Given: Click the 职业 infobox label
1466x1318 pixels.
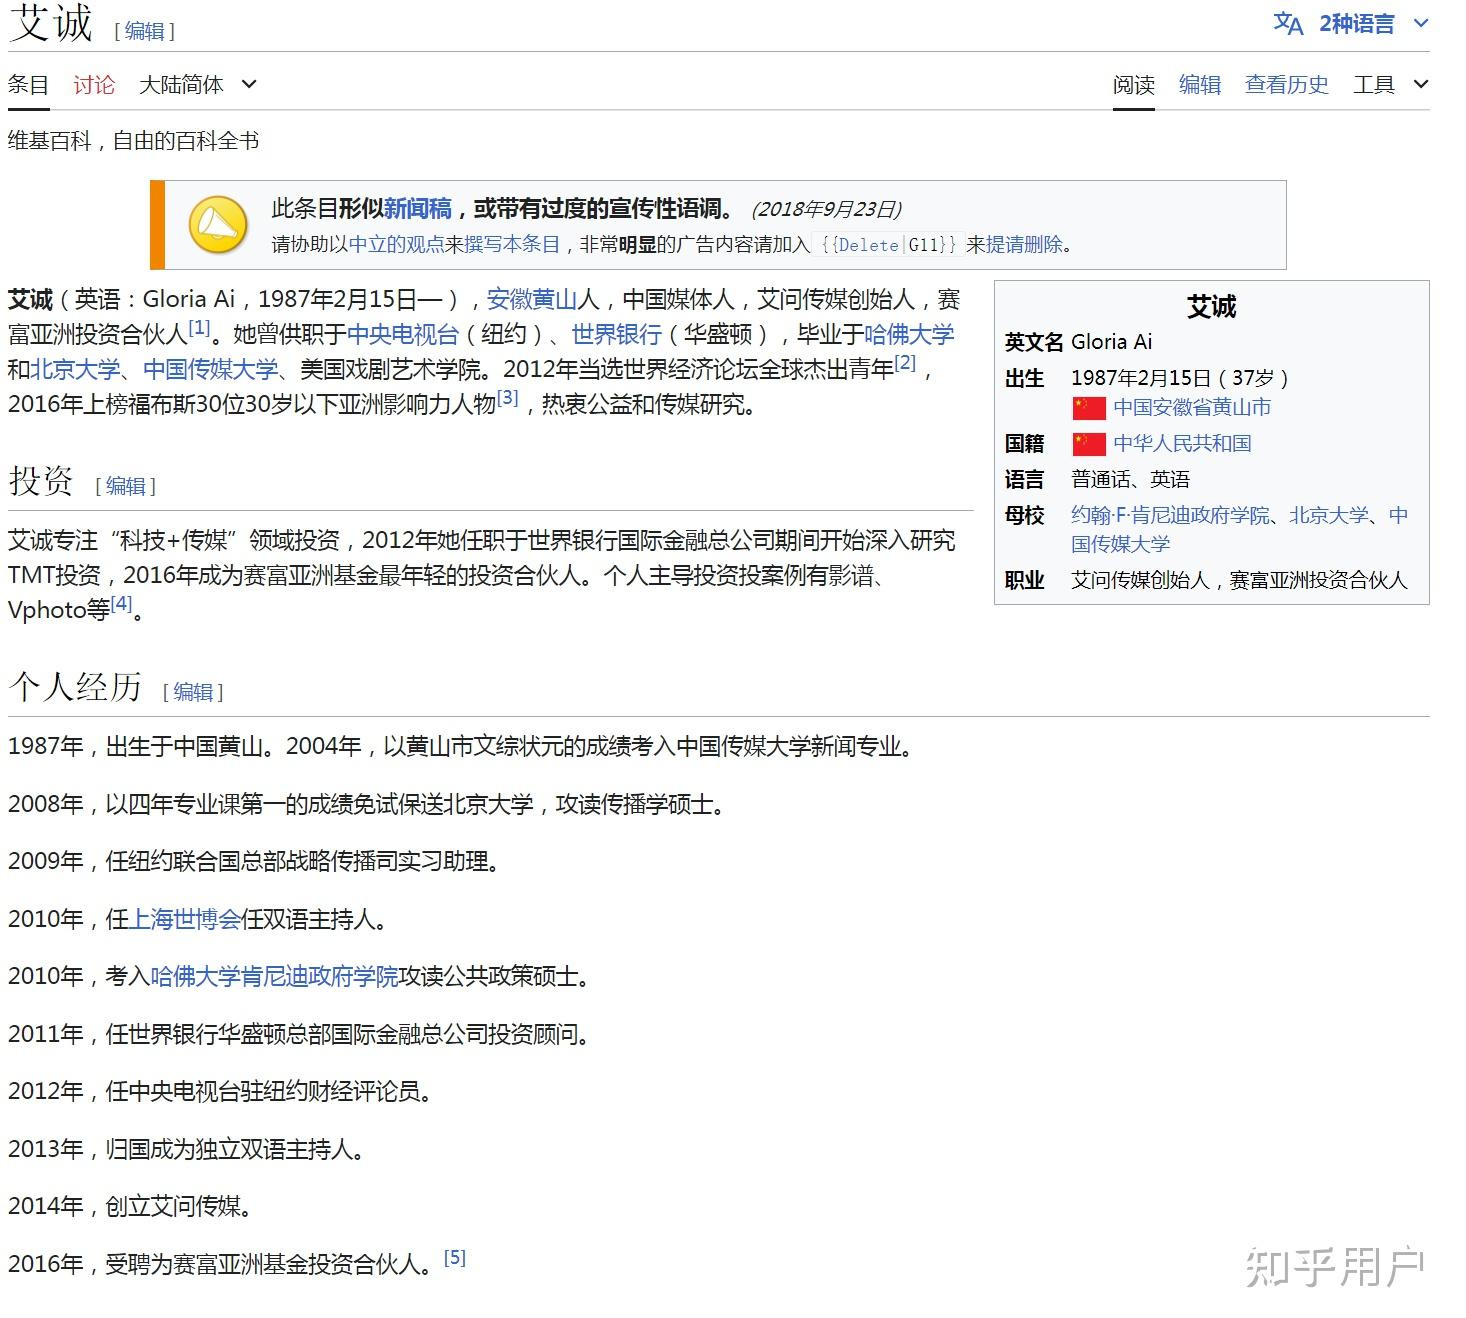Looking at the screenshot, I should point(1024,581).
